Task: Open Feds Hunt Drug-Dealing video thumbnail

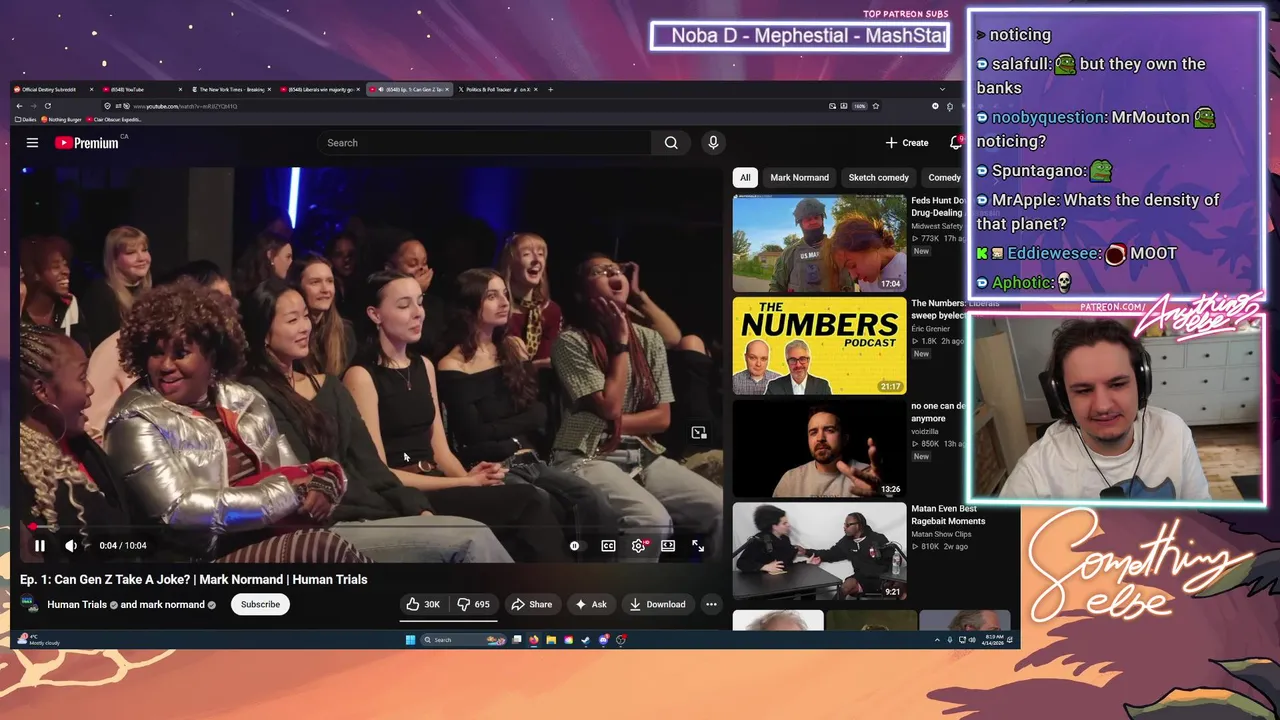Action: point(819,243)
